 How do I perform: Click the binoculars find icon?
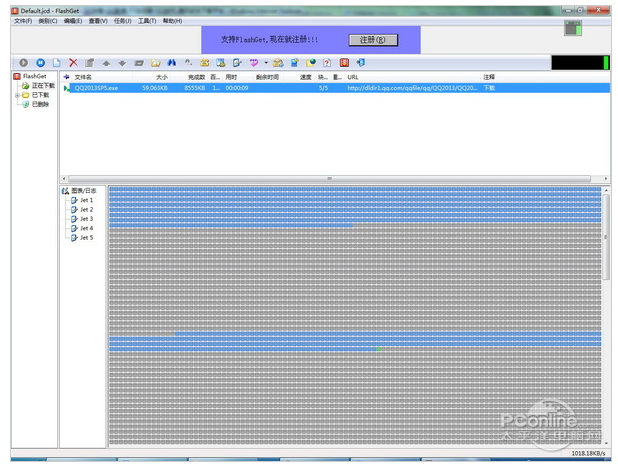pyautogui.click(x=171, y=63)
